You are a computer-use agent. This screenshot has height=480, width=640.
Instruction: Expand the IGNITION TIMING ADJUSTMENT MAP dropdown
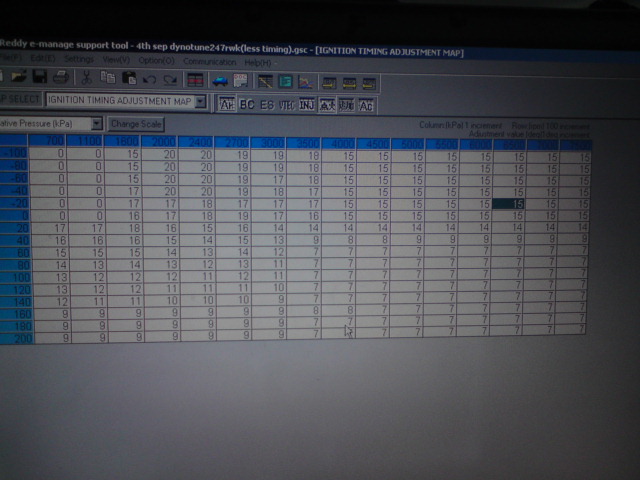pyautogui.click(x=201, y=102)
